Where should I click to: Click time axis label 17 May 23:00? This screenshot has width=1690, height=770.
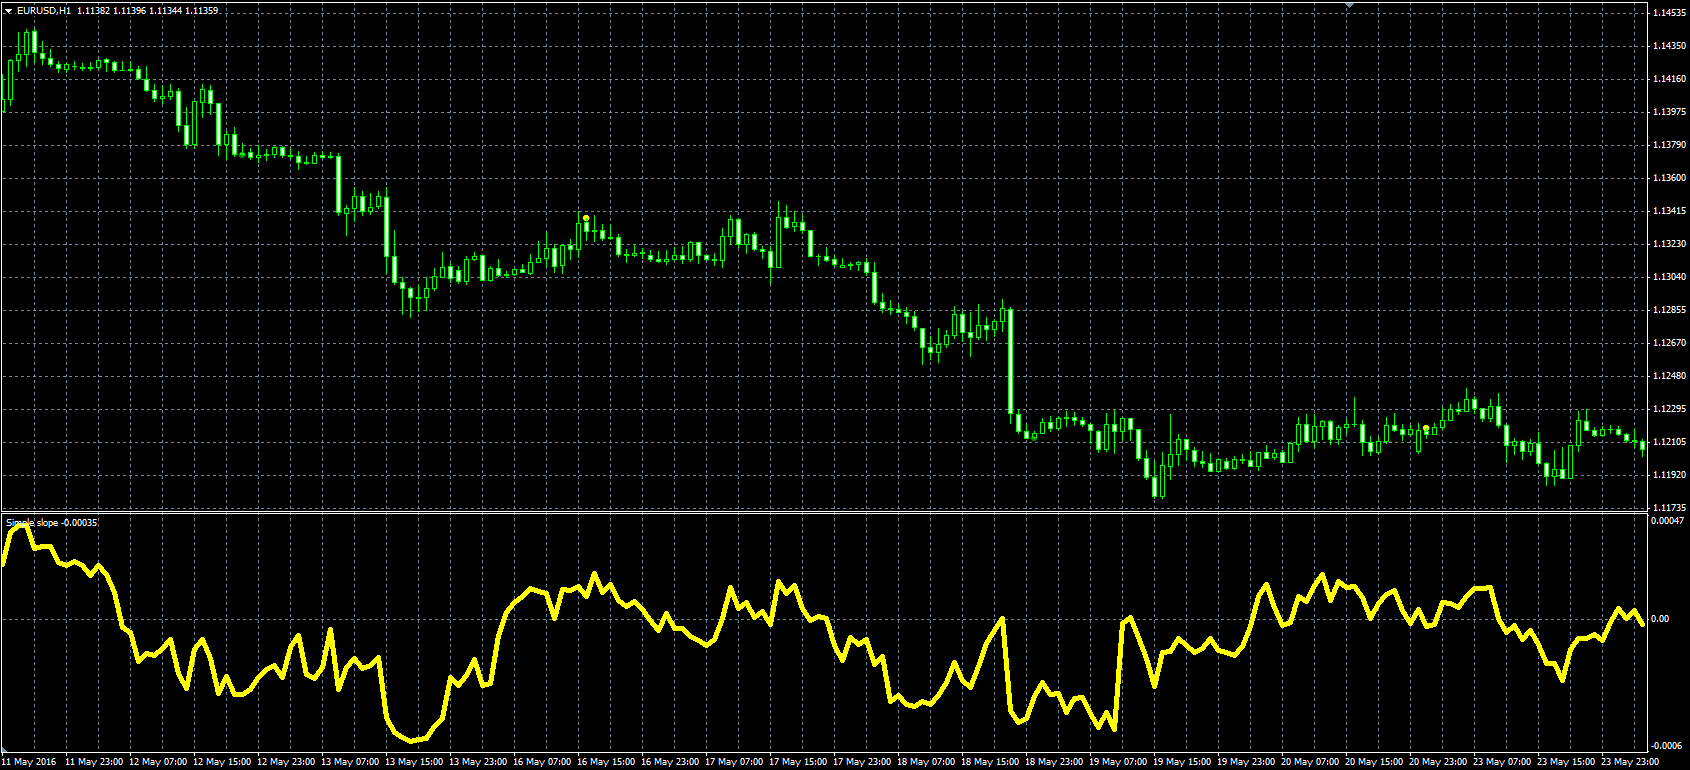(x=862, y=762)
